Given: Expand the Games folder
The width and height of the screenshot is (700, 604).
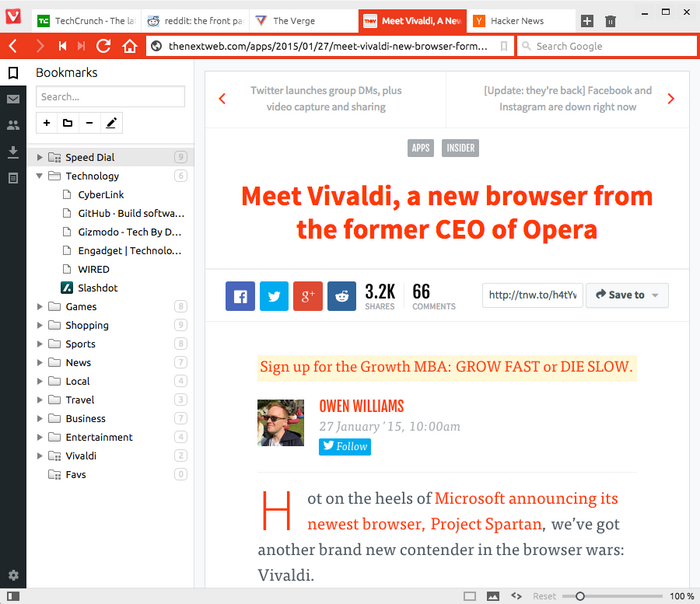Looking at the screenshot, I should pos(39,306).
